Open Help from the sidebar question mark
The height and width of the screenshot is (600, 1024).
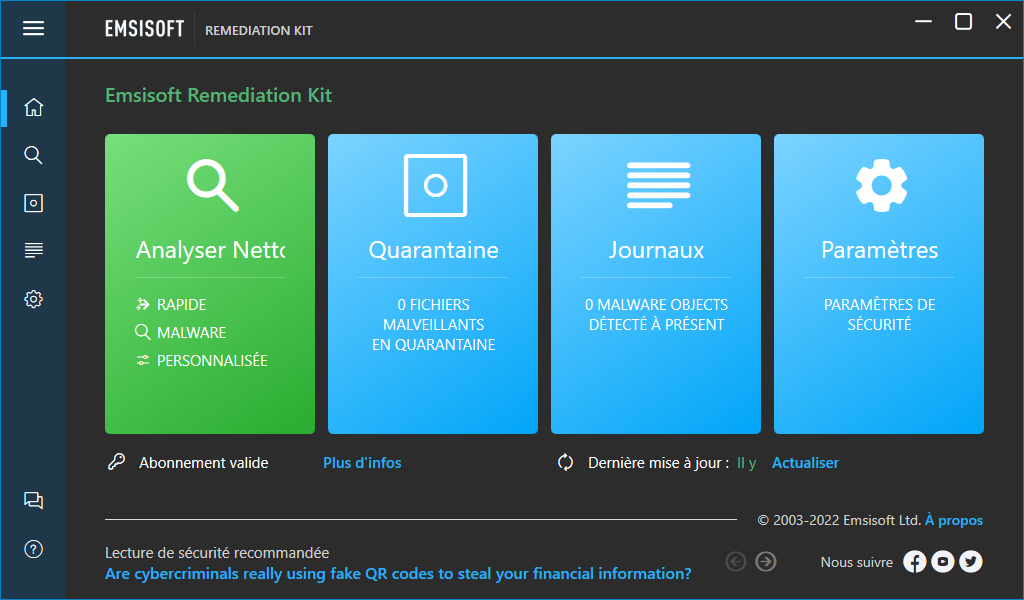pos(33,549)
